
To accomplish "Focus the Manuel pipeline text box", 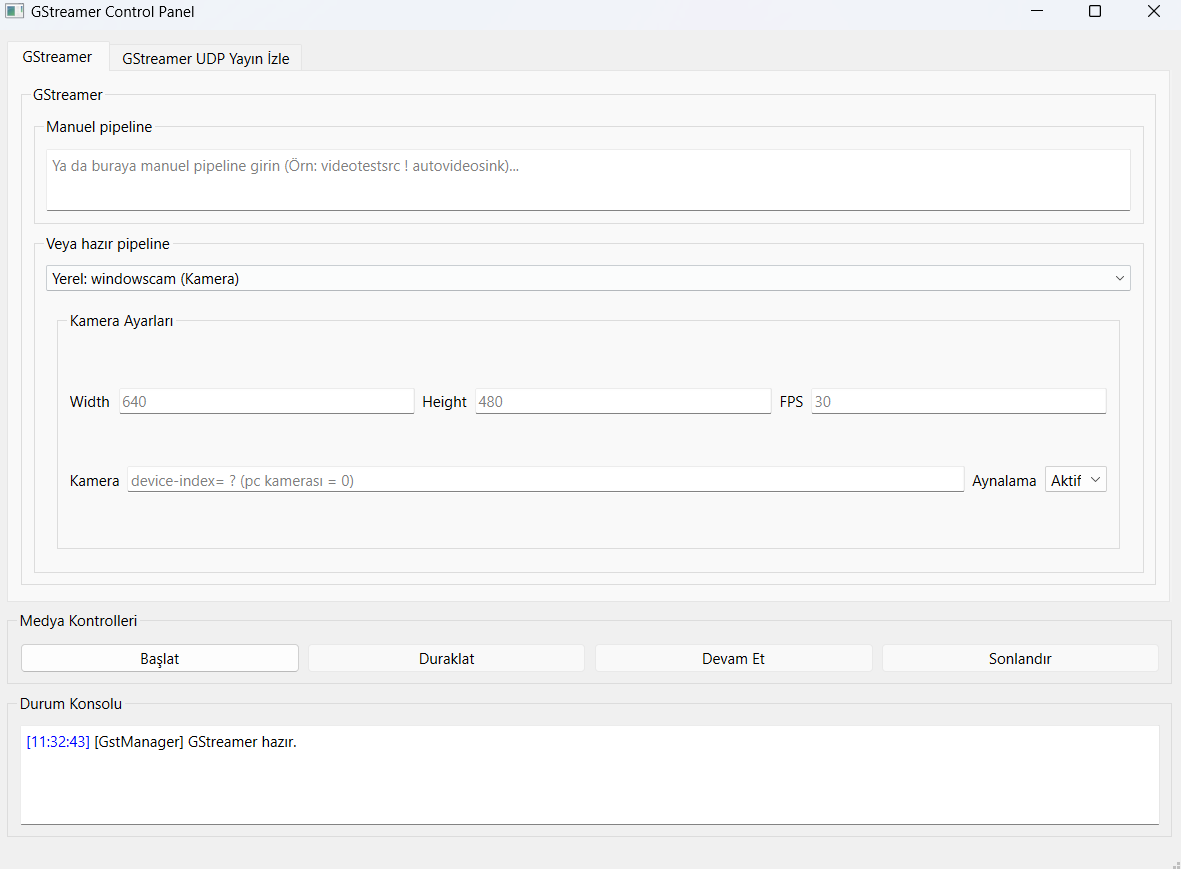I will pos(588,180).
